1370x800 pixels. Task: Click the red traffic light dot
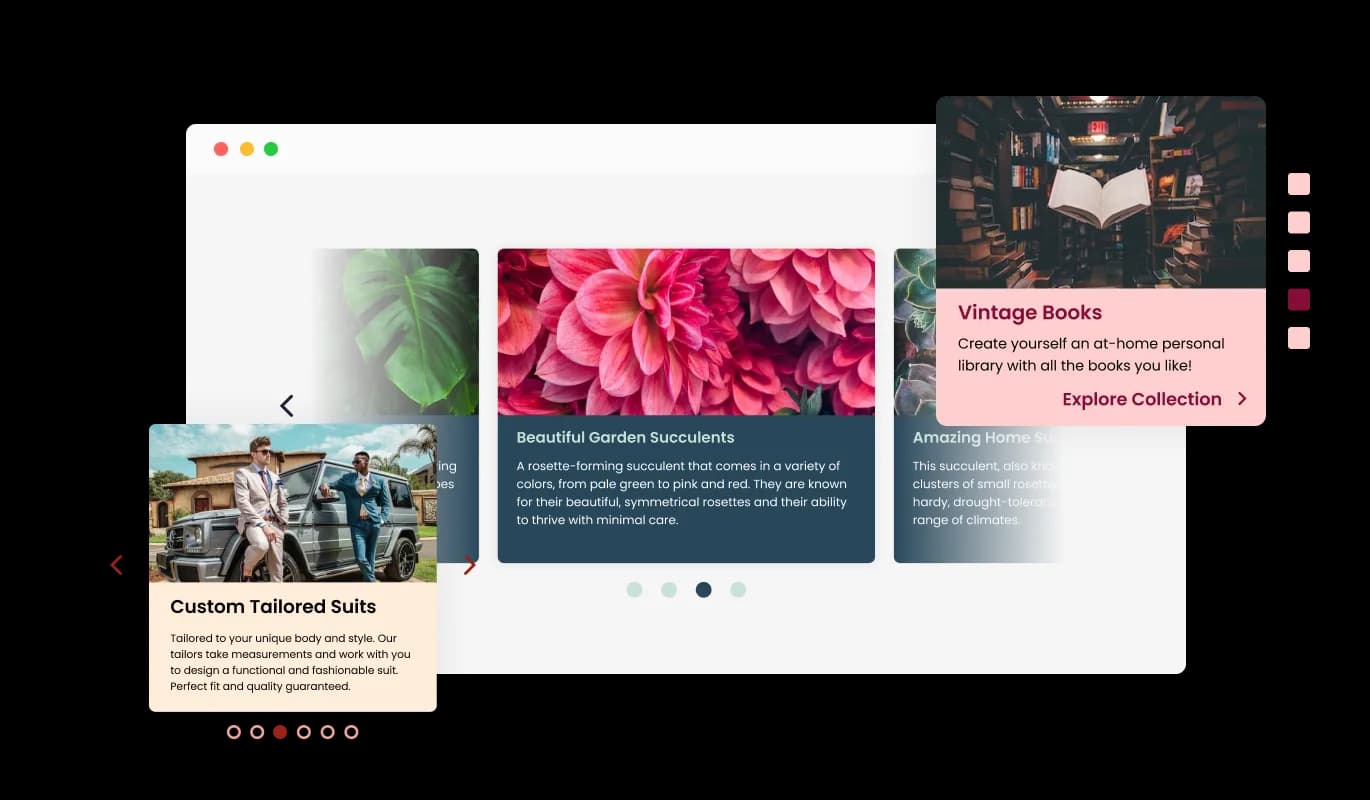pos(221,148)
